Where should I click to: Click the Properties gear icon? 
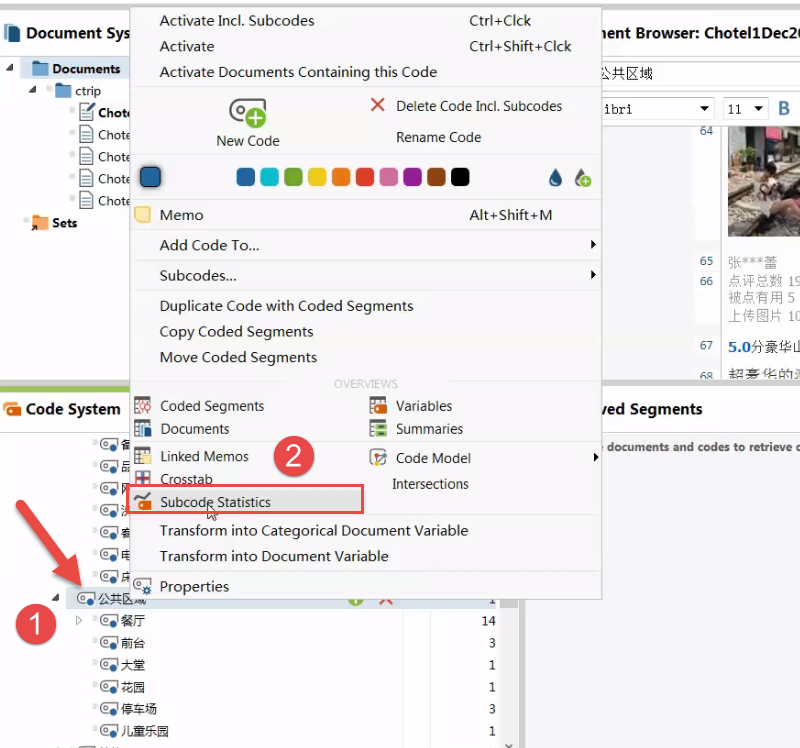[x=142, y=586]
